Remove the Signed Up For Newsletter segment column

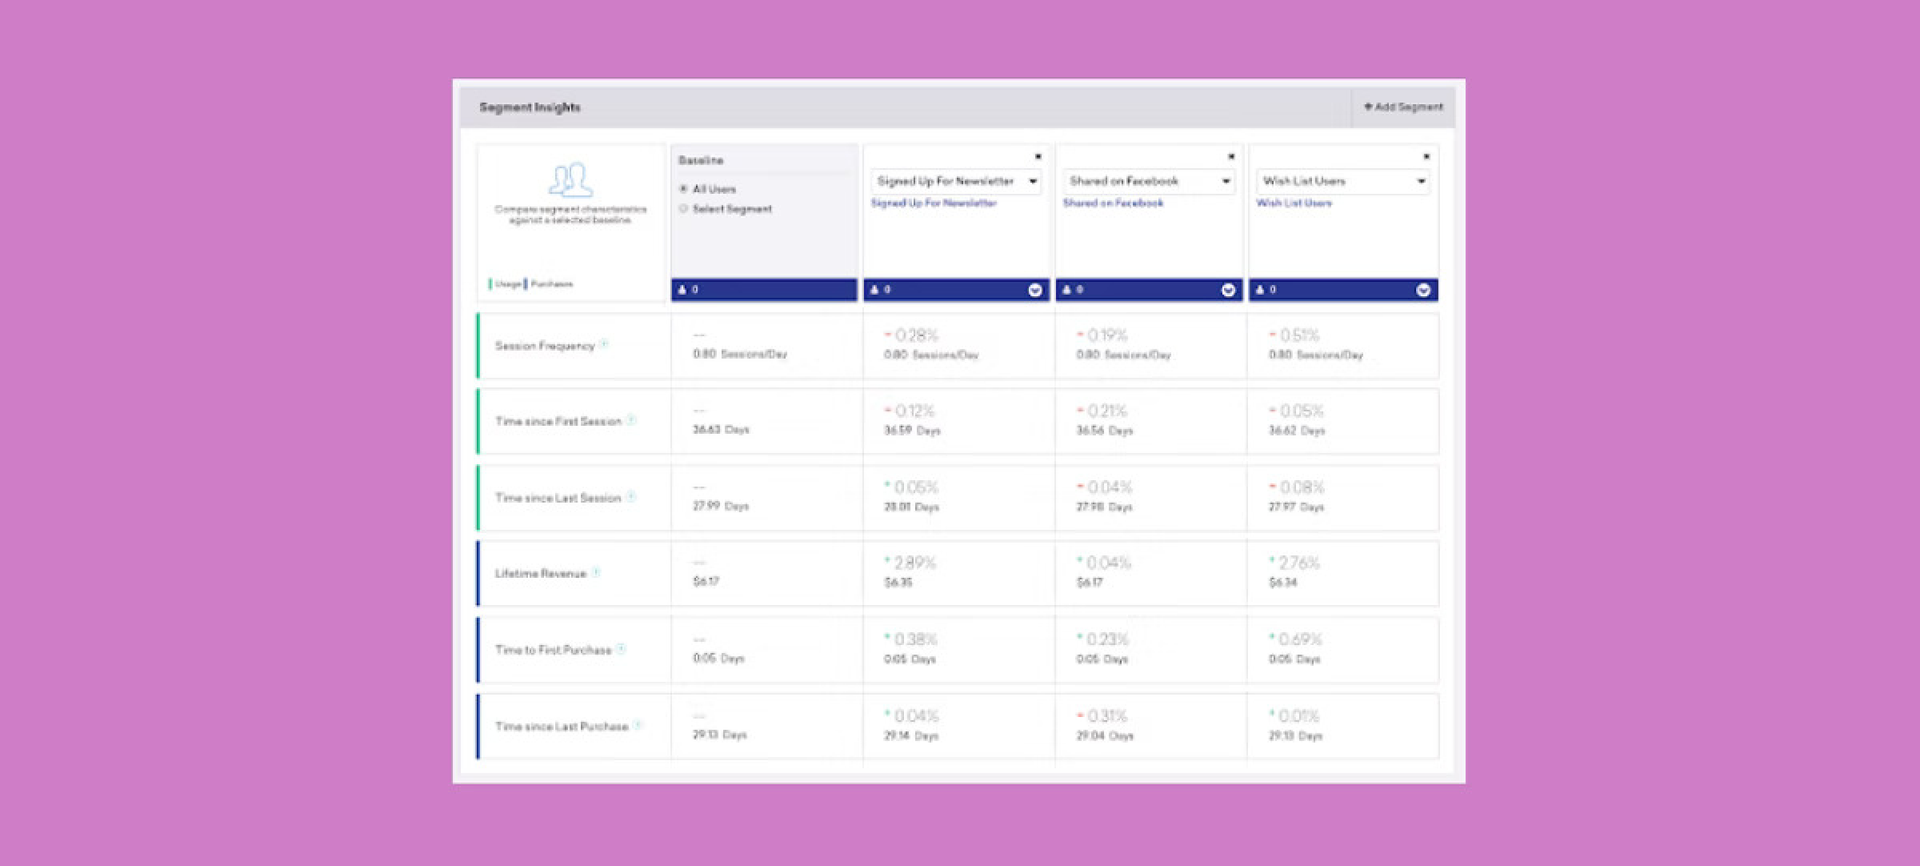[1038, 157]
